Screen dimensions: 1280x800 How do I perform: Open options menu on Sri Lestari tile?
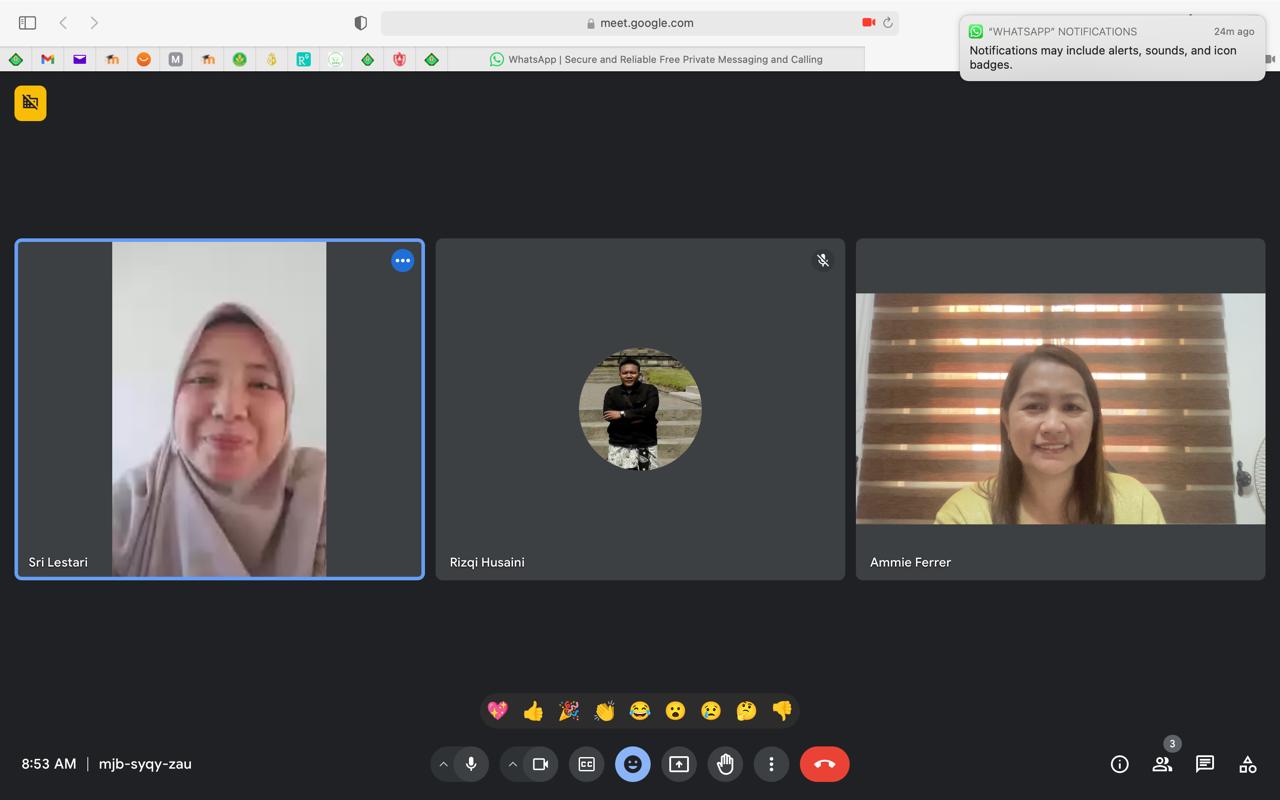point(402,260)
